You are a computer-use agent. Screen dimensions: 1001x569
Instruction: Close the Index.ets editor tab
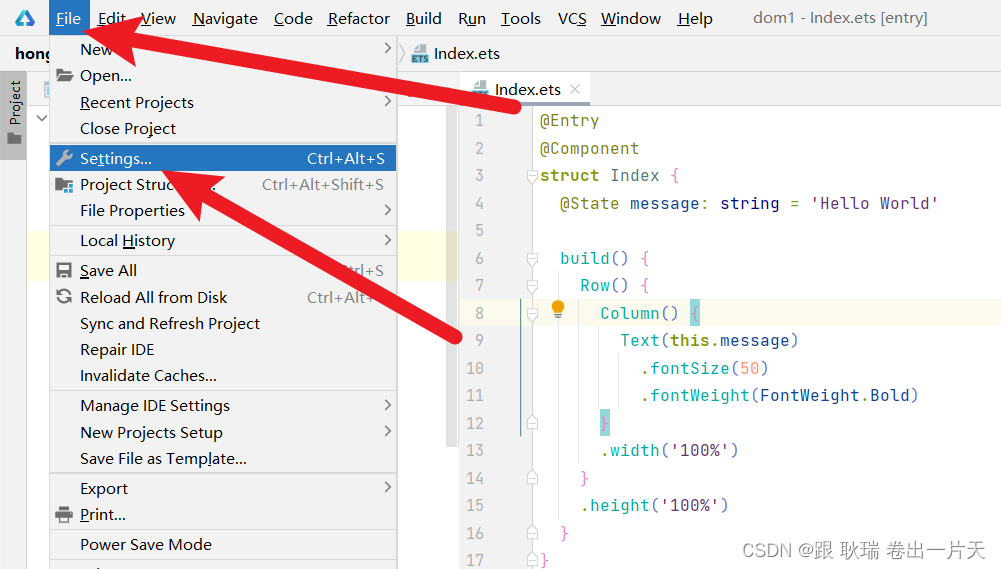575,89
